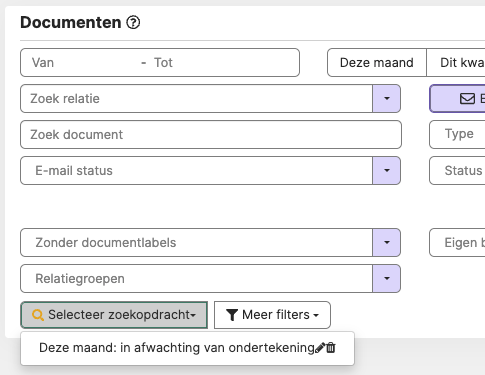The image size is (485, 375).
Task: Open the help icon next to Documenten
Action: (133, 23)
